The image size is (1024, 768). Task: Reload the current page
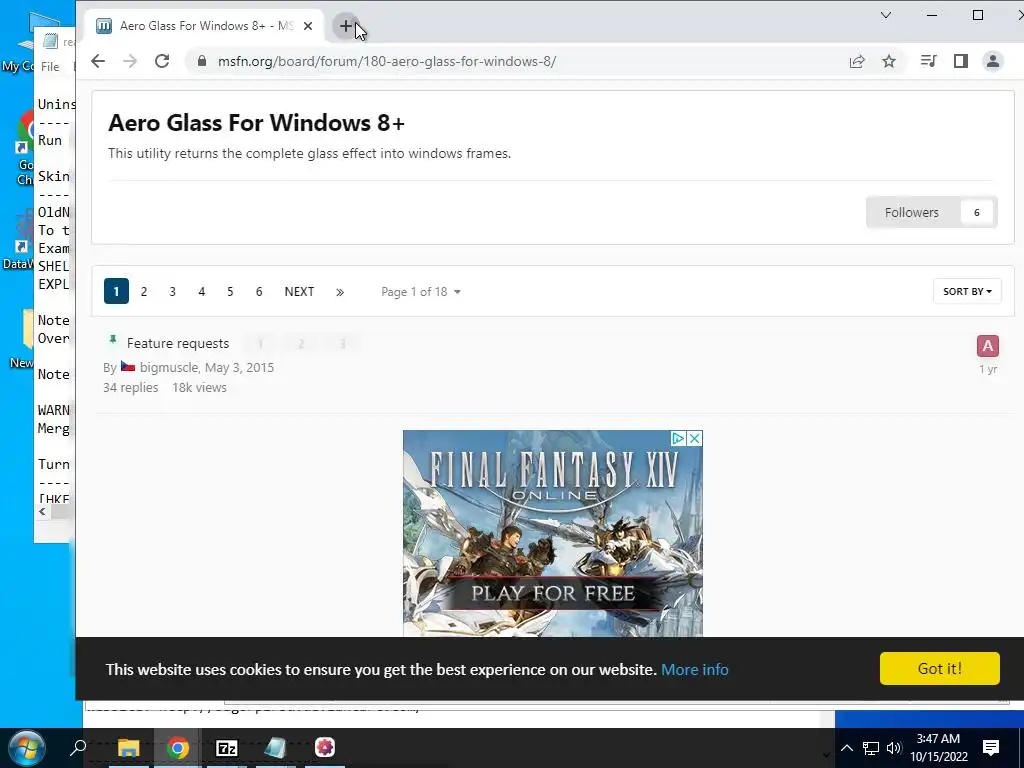162,61
